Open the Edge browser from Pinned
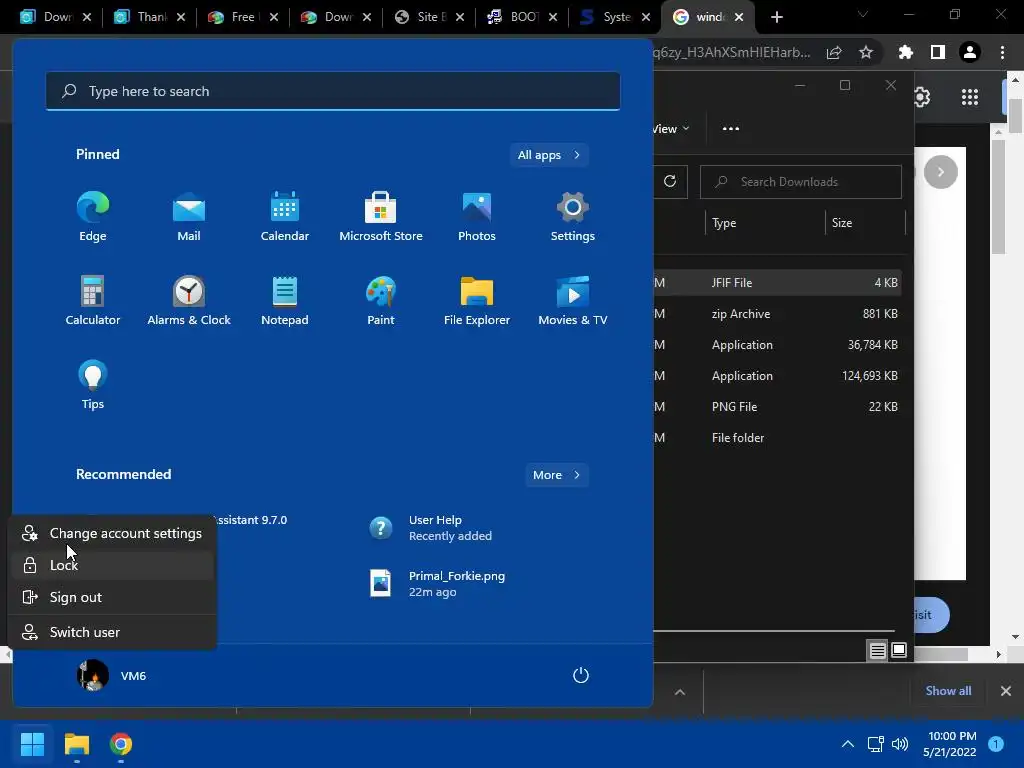Image resolution: width=1024 pixels, height=768 pixels. point(93,217)
